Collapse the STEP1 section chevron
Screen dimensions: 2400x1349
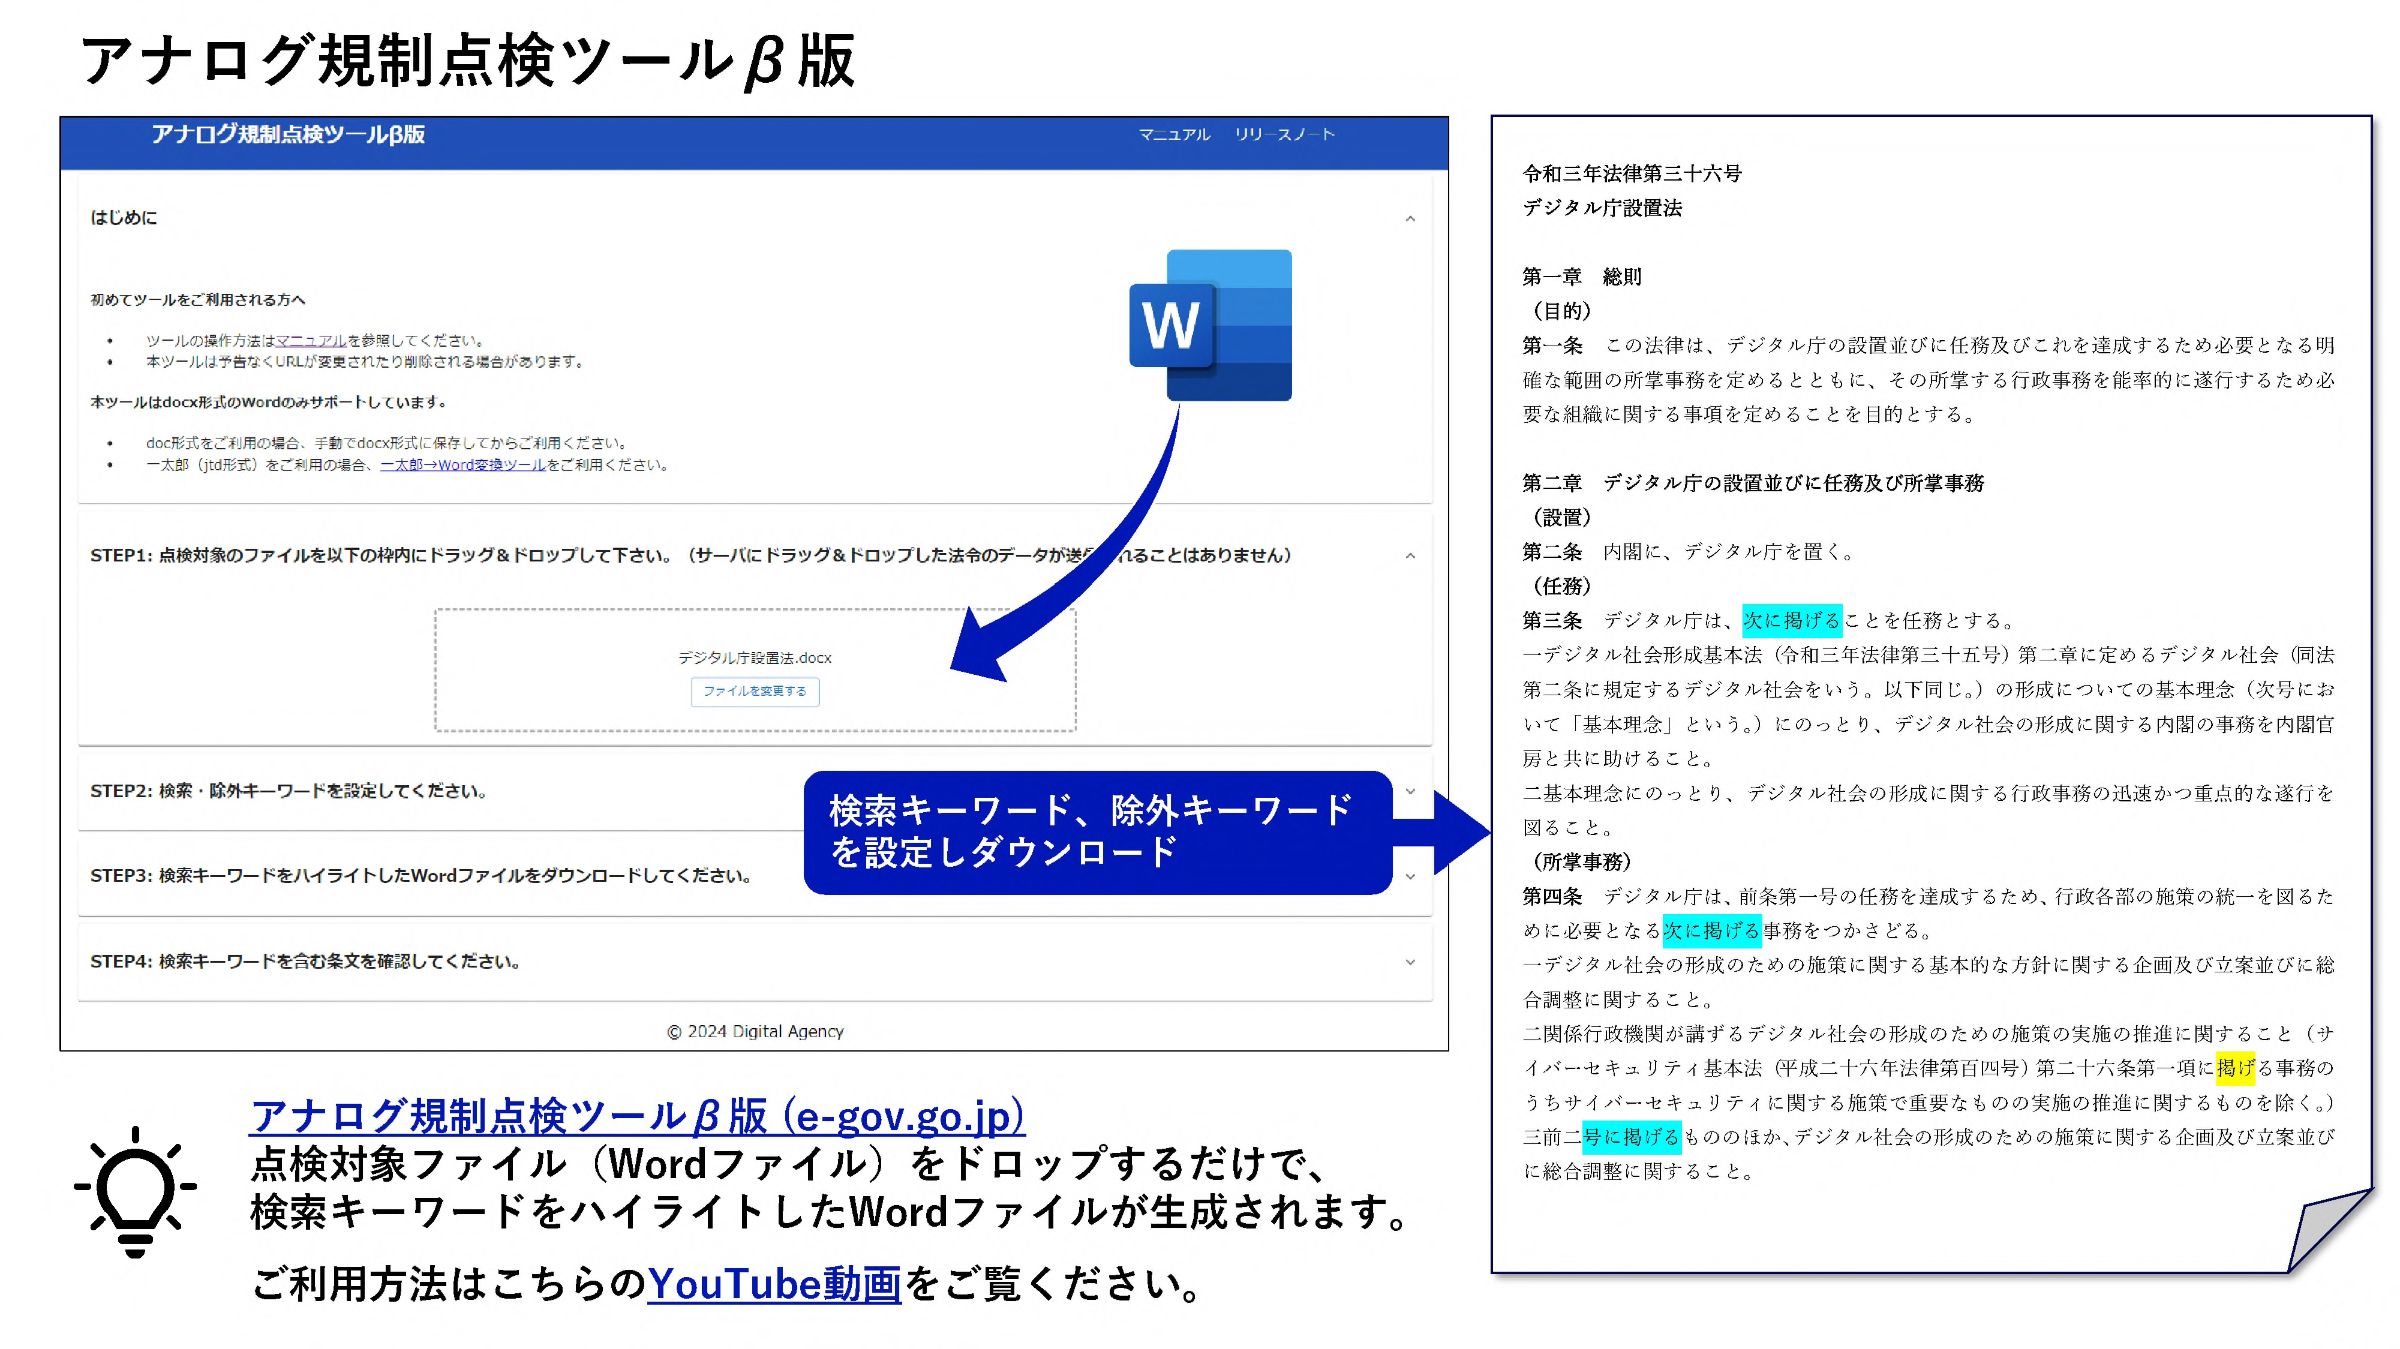(x=1410, y=556)
